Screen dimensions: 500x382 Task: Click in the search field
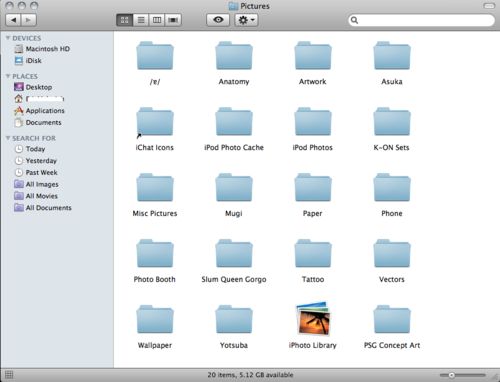click(421, 20)
